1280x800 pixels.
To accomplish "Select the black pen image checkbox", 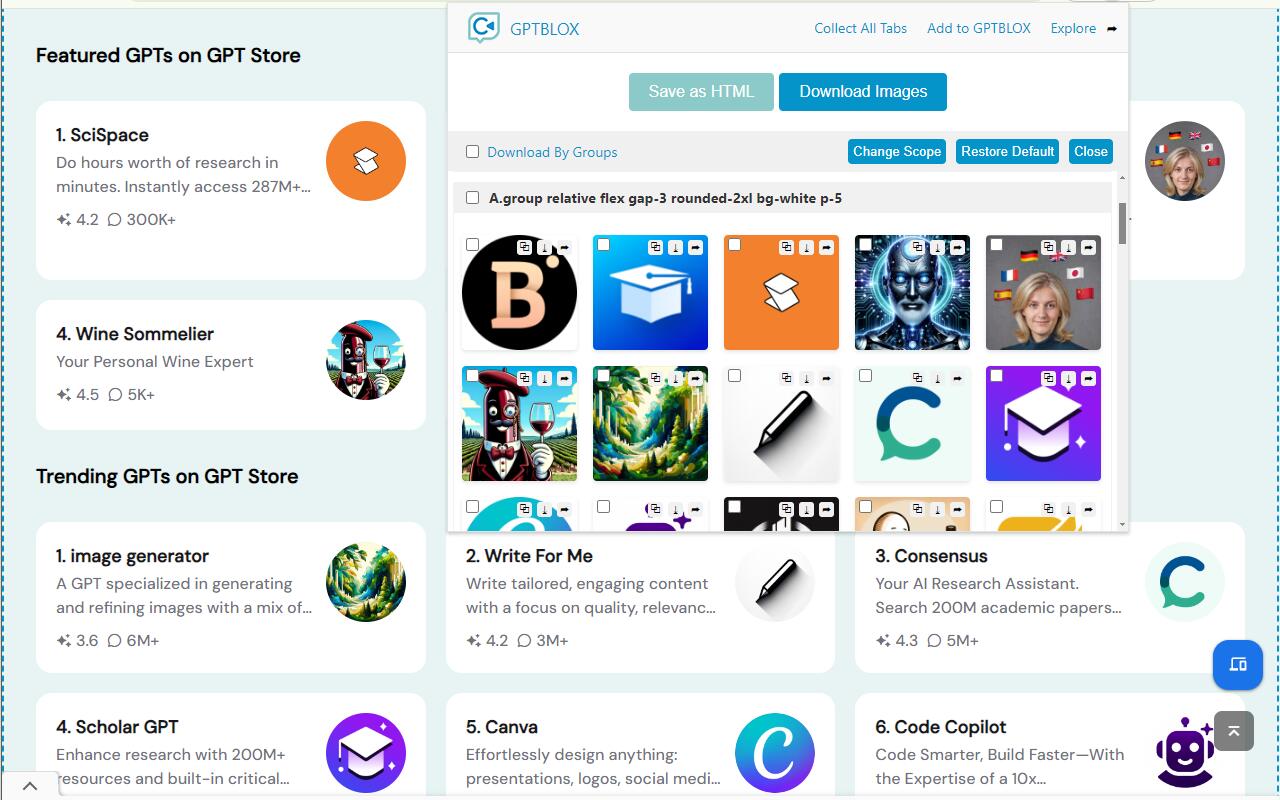I will click(x=735, y=375).
